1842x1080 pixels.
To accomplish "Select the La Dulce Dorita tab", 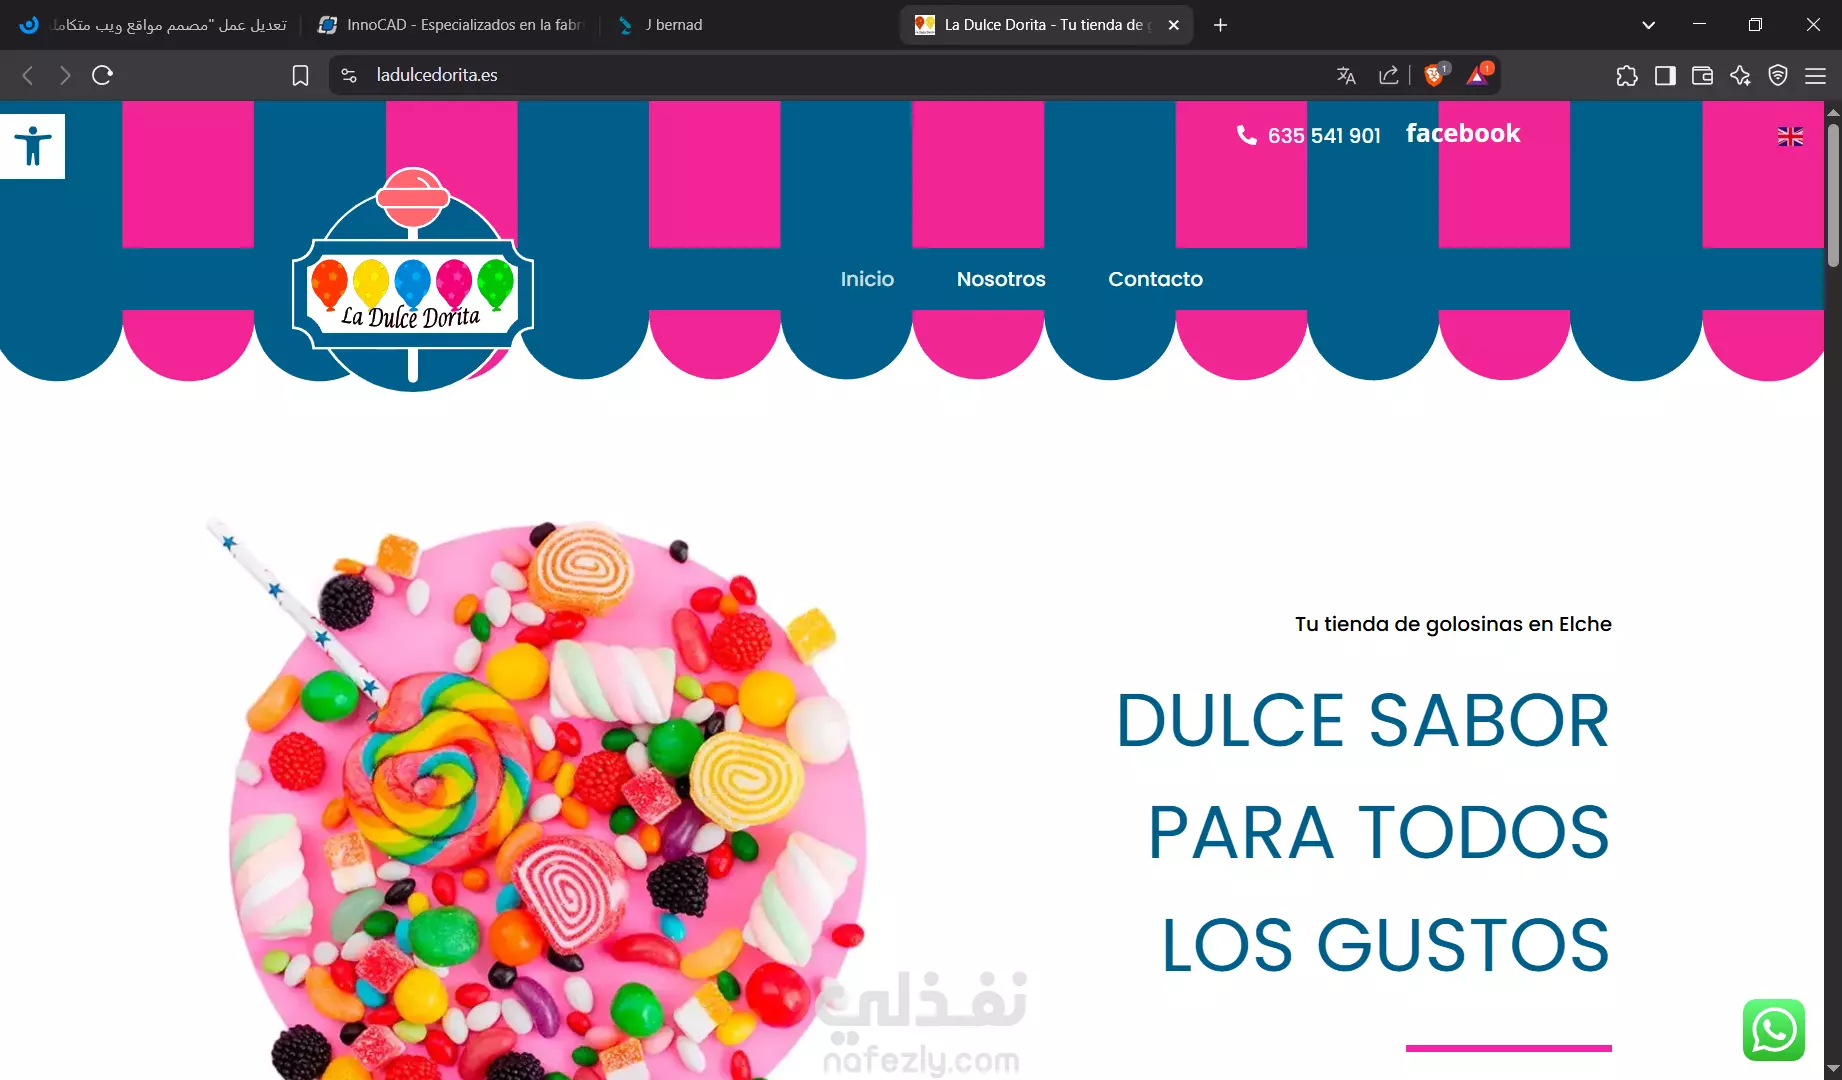I will coord(1046,25).
